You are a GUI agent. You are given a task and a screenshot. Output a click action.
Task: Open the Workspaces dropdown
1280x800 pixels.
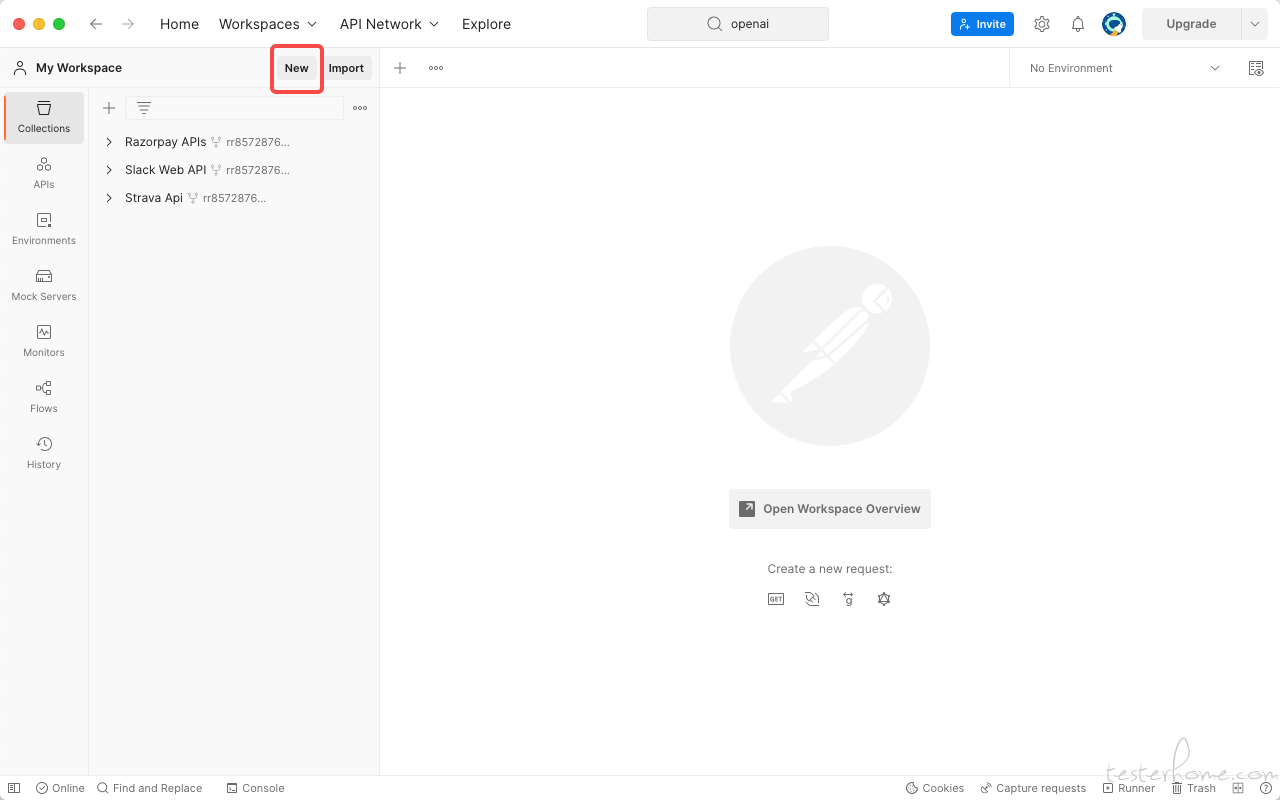[x=268, y=24]
